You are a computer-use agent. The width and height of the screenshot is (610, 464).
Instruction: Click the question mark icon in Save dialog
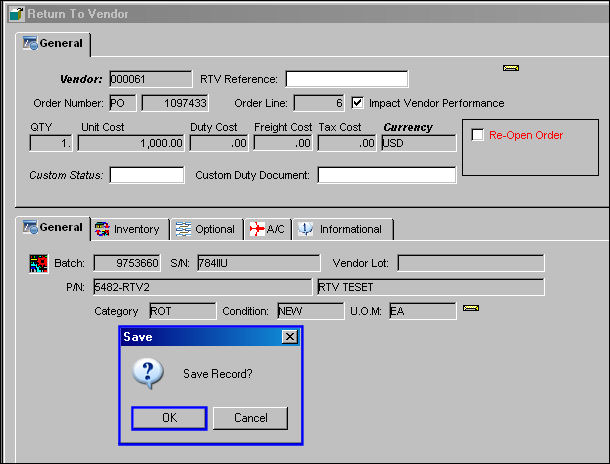coord(148,373)
